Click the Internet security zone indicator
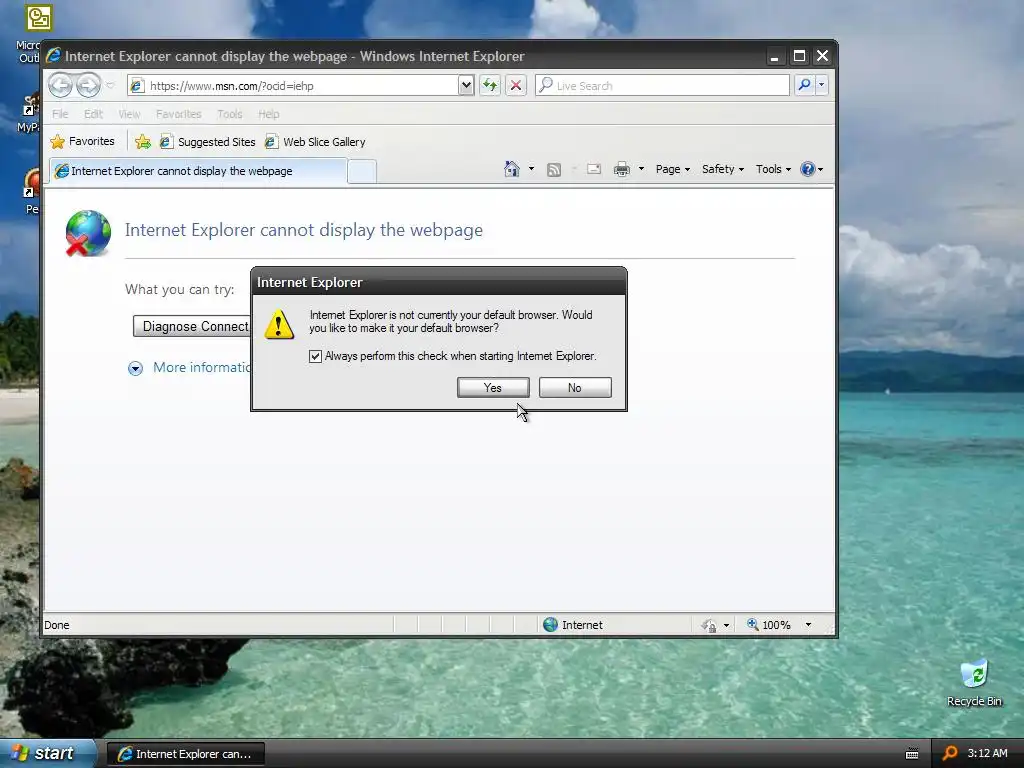The image size is (1024, 768). click(x=573, y=625)
